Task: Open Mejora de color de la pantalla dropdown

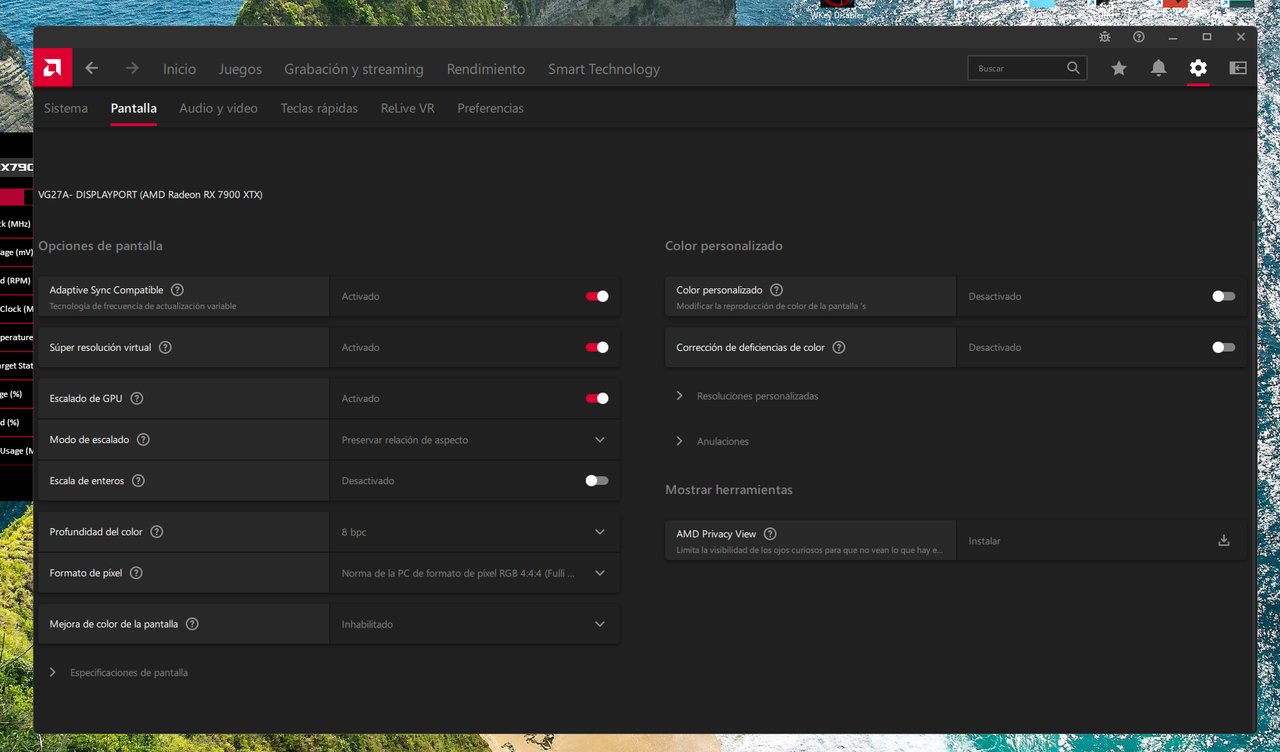Action: pos(474,624)
